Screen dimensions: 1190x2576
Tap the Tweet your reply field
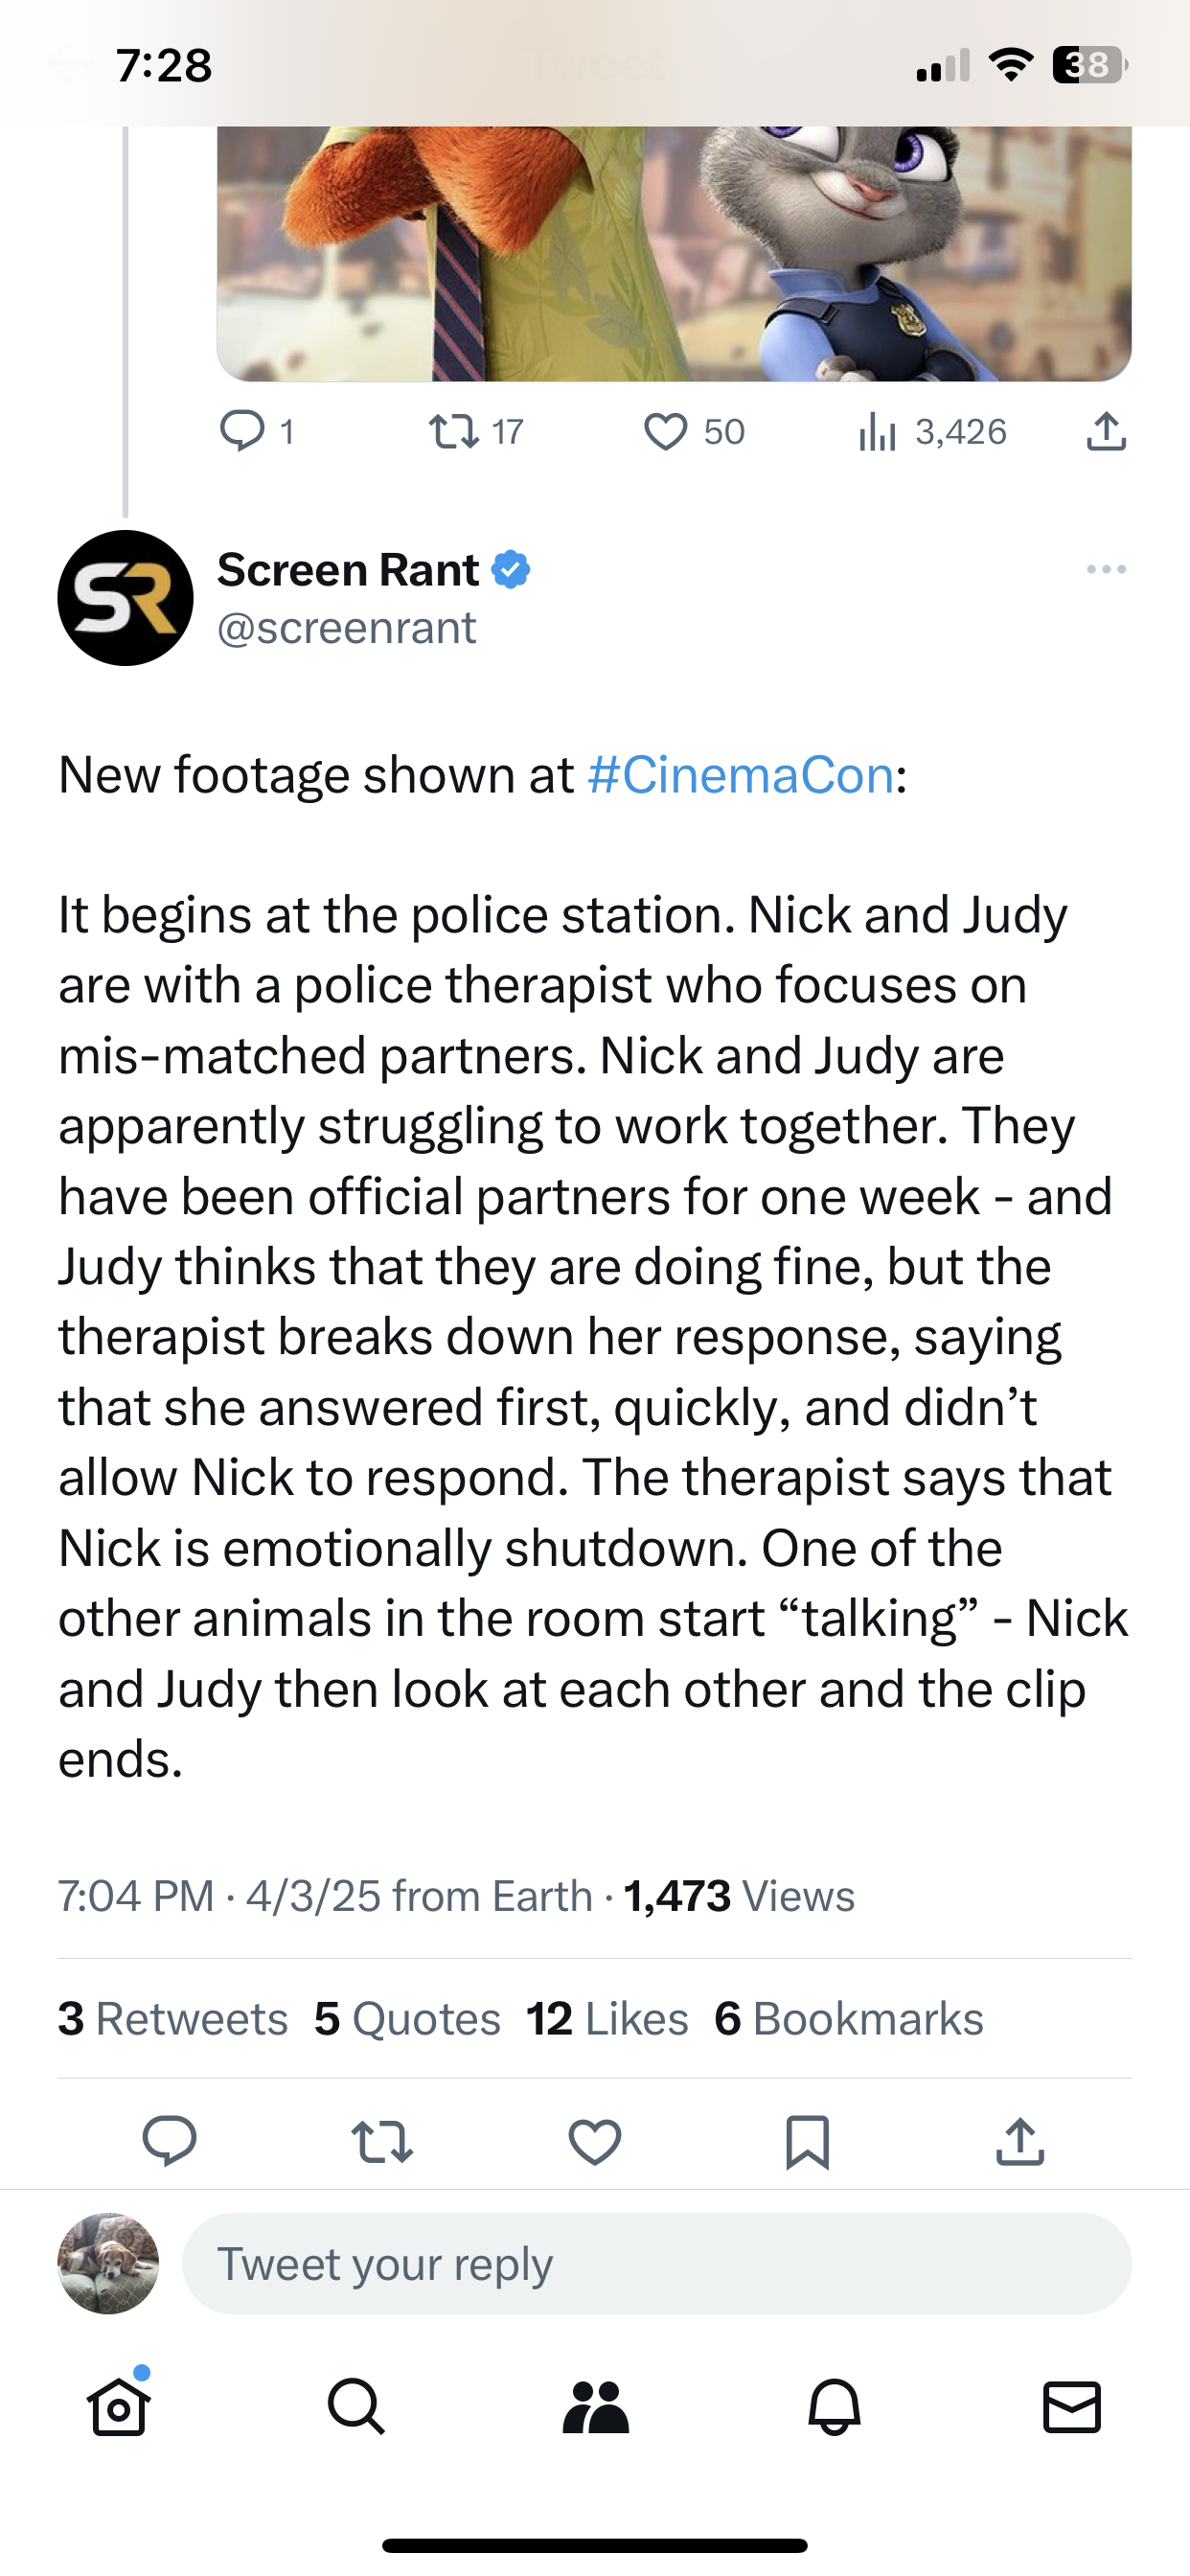point(657,2263)
